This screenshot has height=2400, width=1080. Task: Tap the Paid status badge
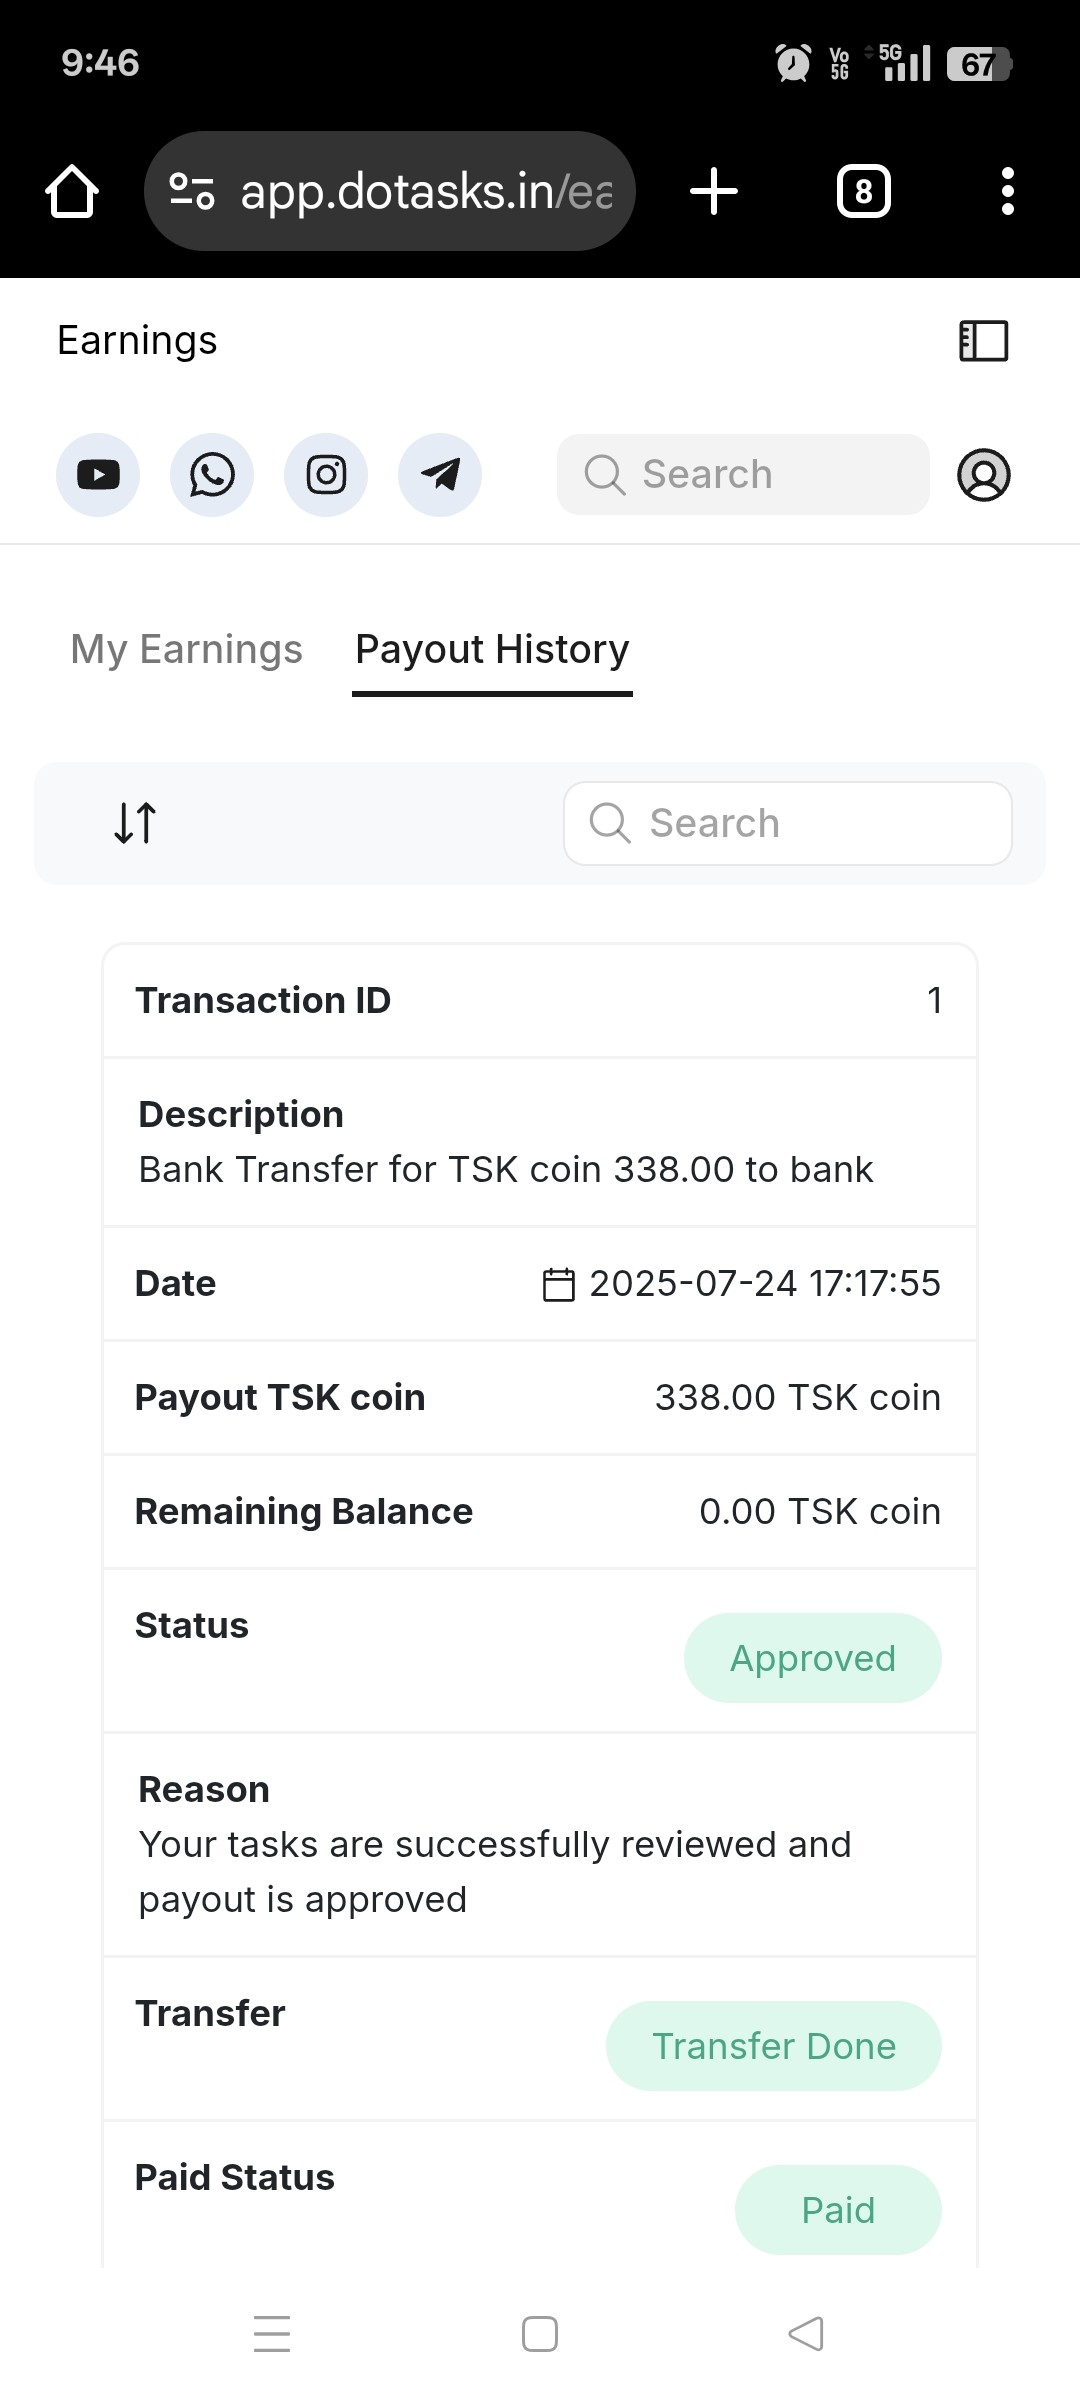(838, 2210)
